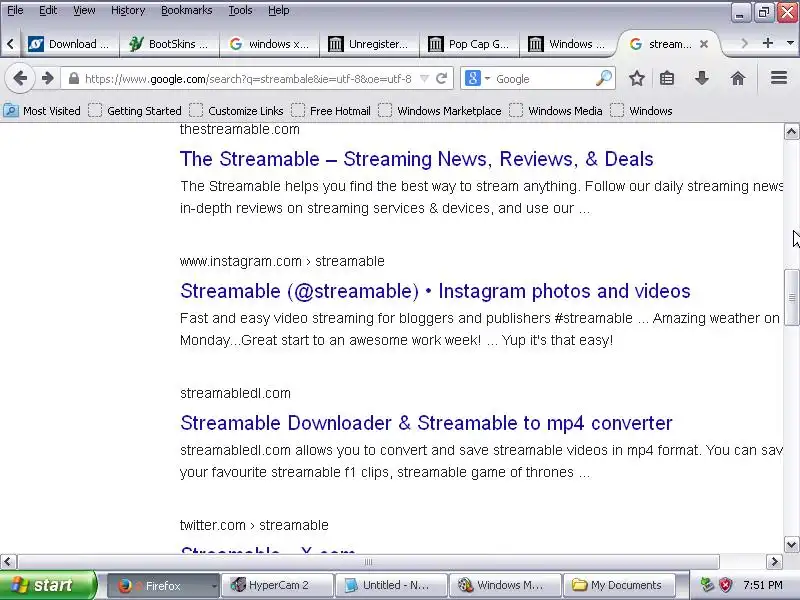
Task: Click the twitter.com › streamable breadcrumb text
Action: coord(254,525)
